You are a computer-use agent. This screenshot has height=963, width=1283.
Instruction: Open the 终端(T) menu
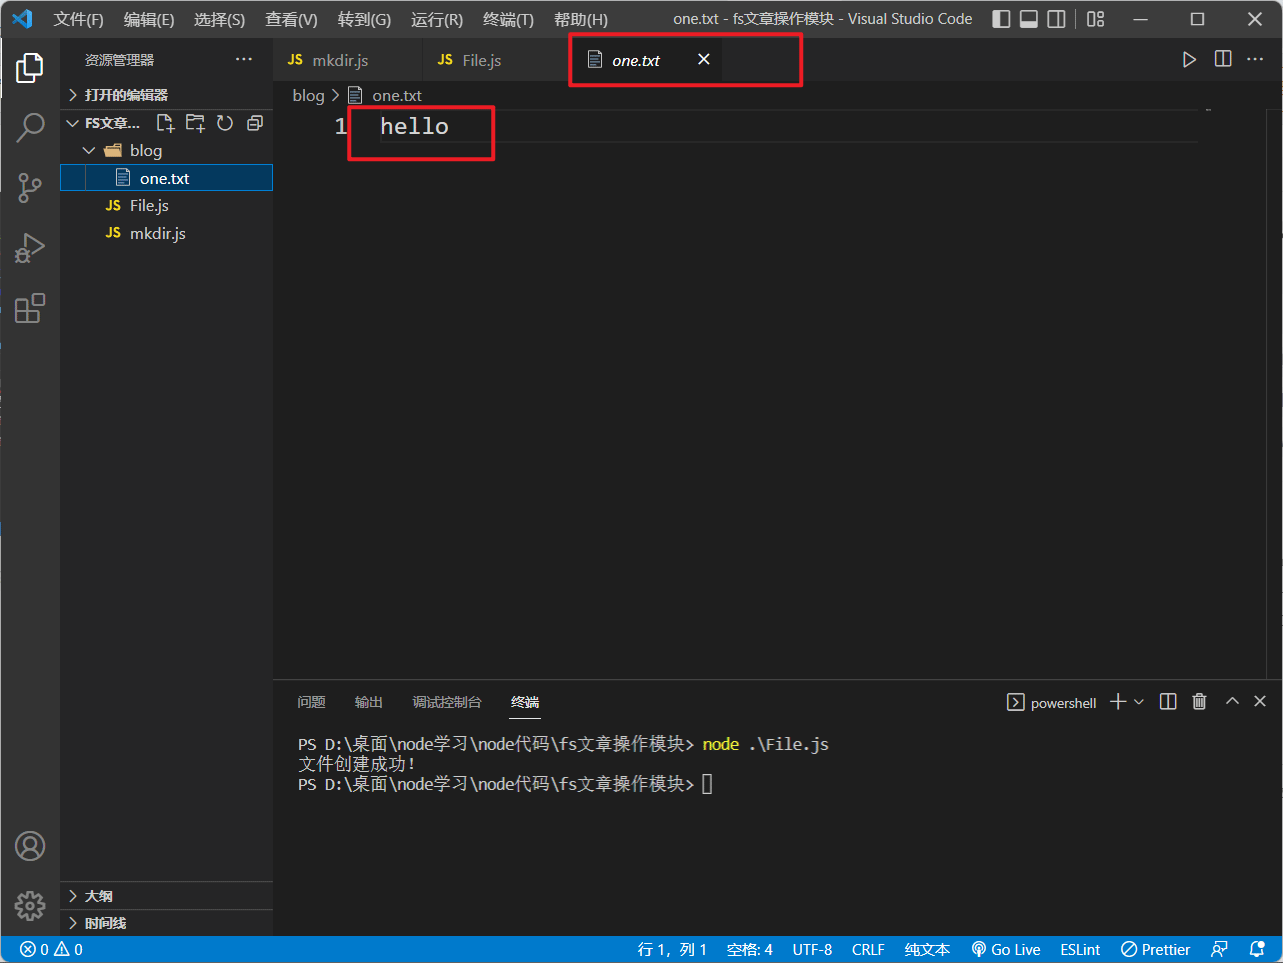[x=508, y=20]
